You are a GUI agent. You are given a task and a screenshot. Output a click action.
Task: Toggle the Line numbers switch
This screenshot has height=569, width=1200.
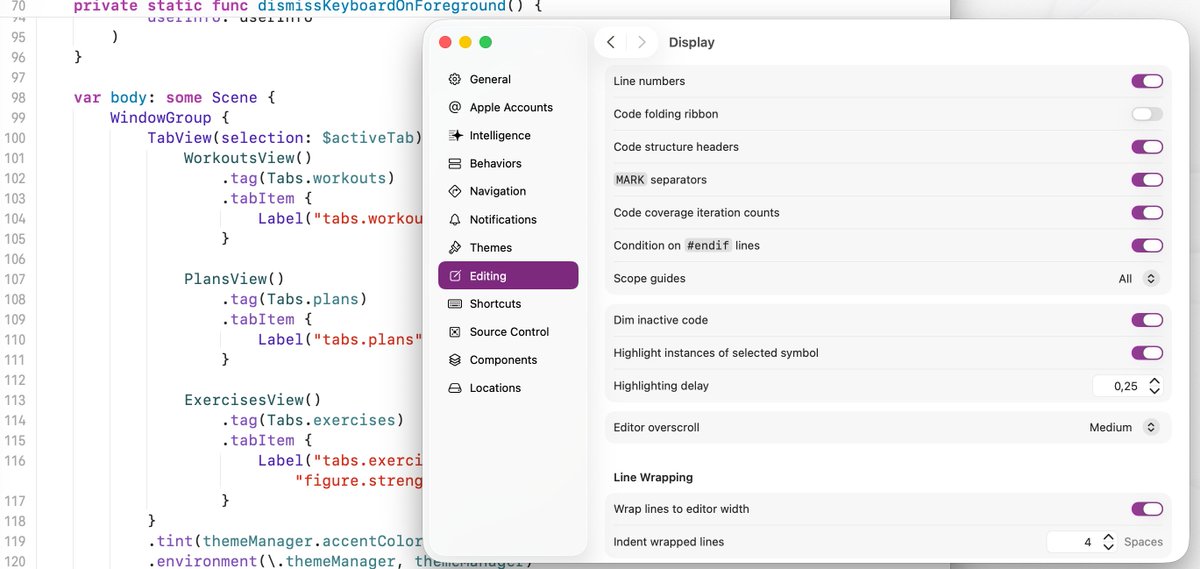1147,81
